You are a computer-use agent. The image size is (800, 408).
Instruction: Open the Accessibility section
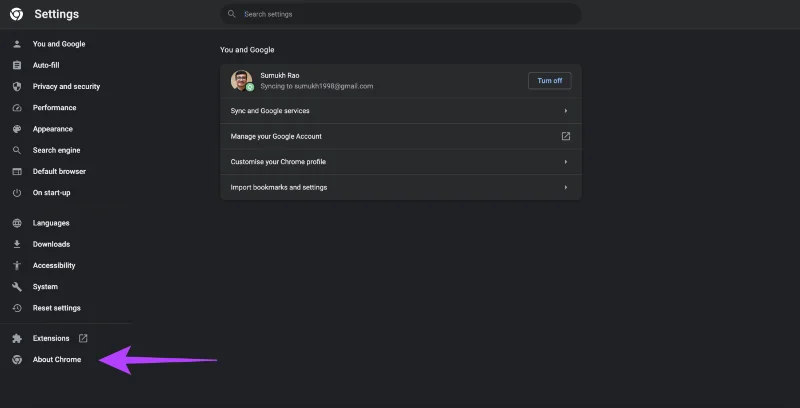pyautogui.click(x=54, y=265)
